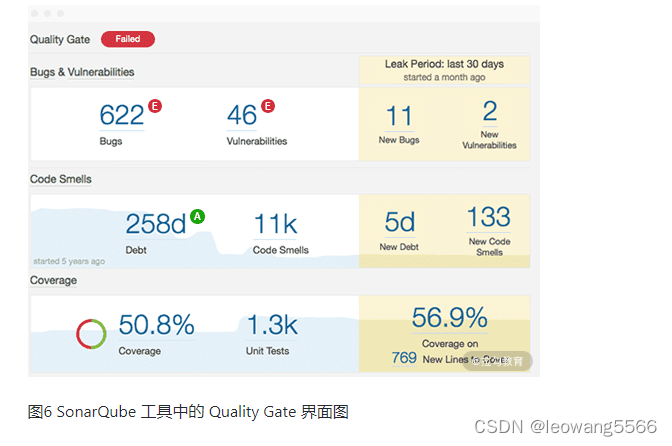
Task: Open the 50.8% Coverage value
Action: [x=156, y=324]
